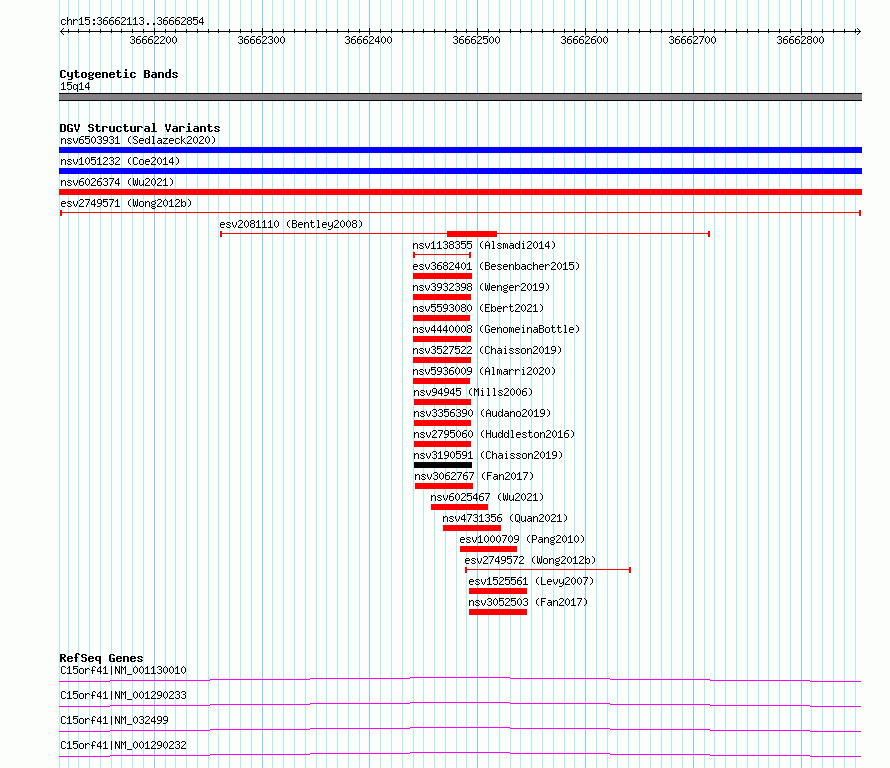The height and width of the screenshot is (768, 890).
Task: Click the RefSeq Genes track heading
Action: tap(101, 658)
